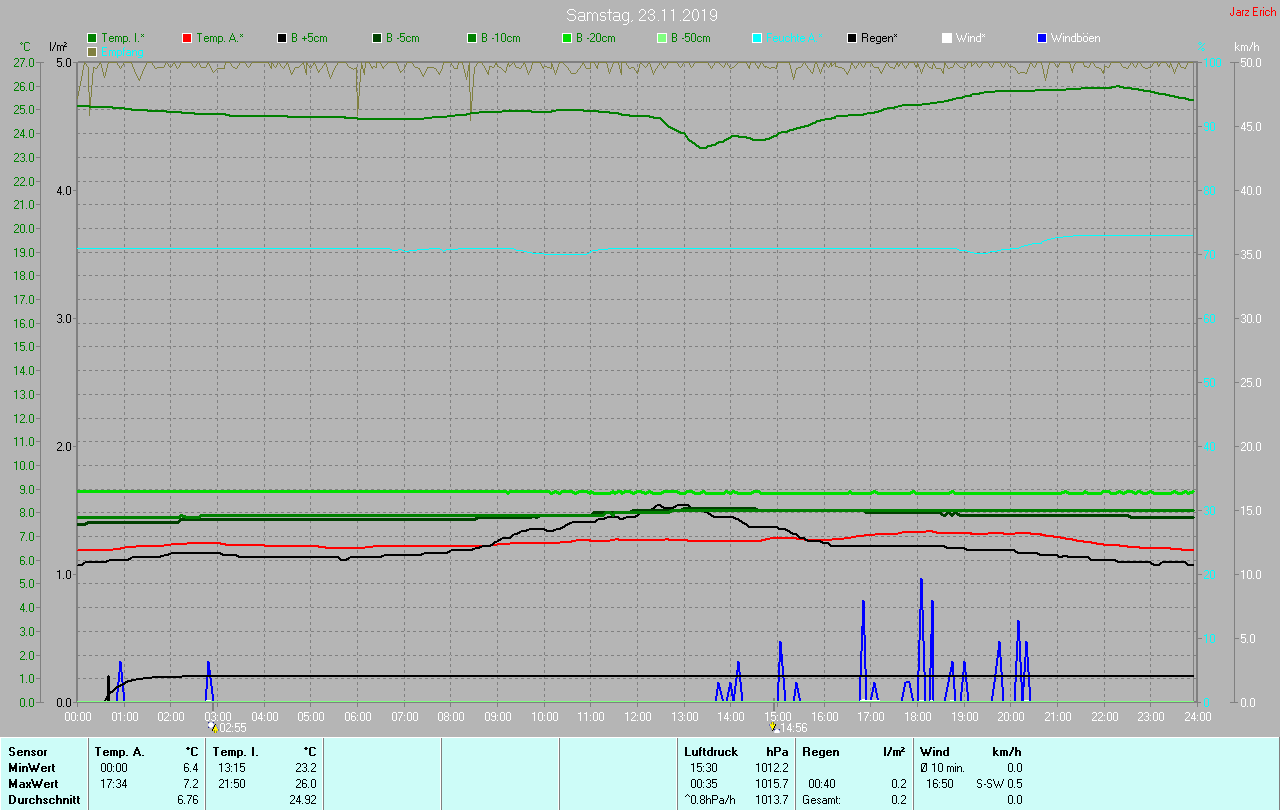The image size is (1280, 810).
Task: Select the blue Windböen legend swatch
Action: [1042, 38]
